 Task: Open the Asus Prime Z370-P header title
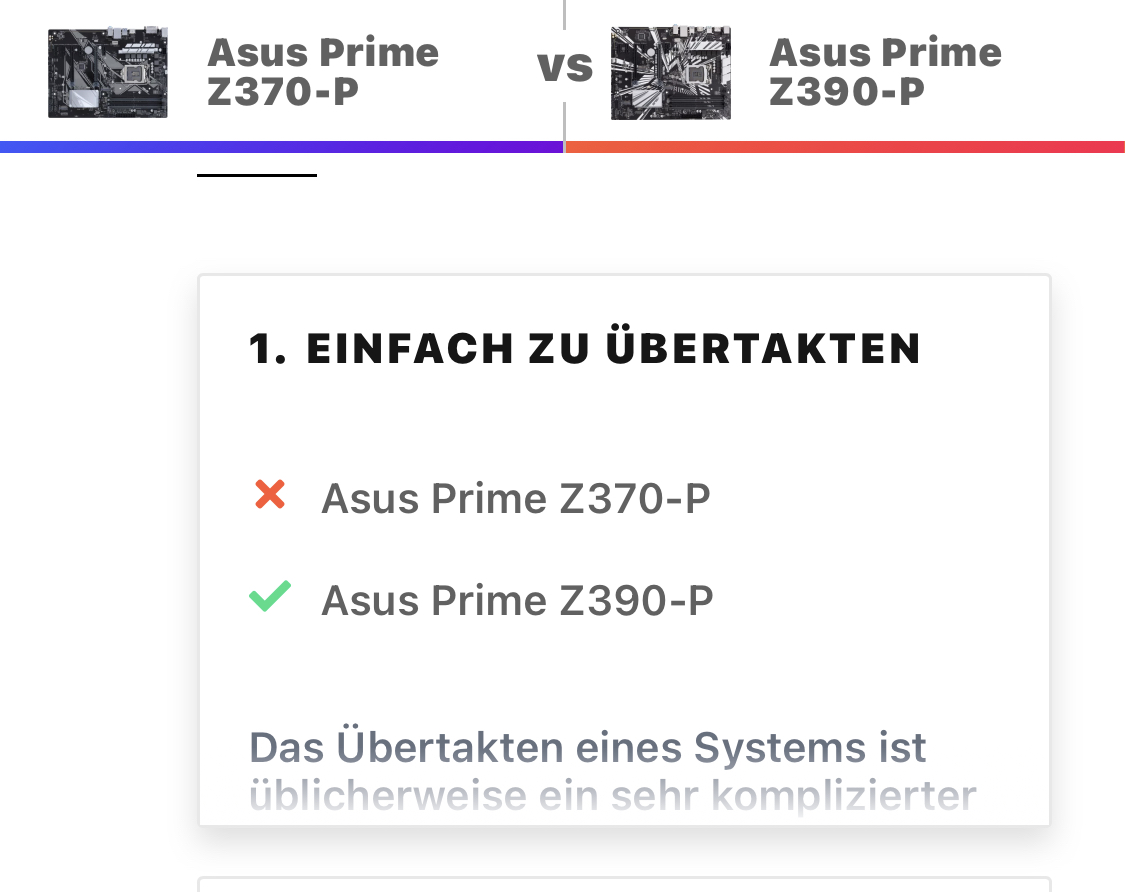pyautogui.click(x=322, y=71)
